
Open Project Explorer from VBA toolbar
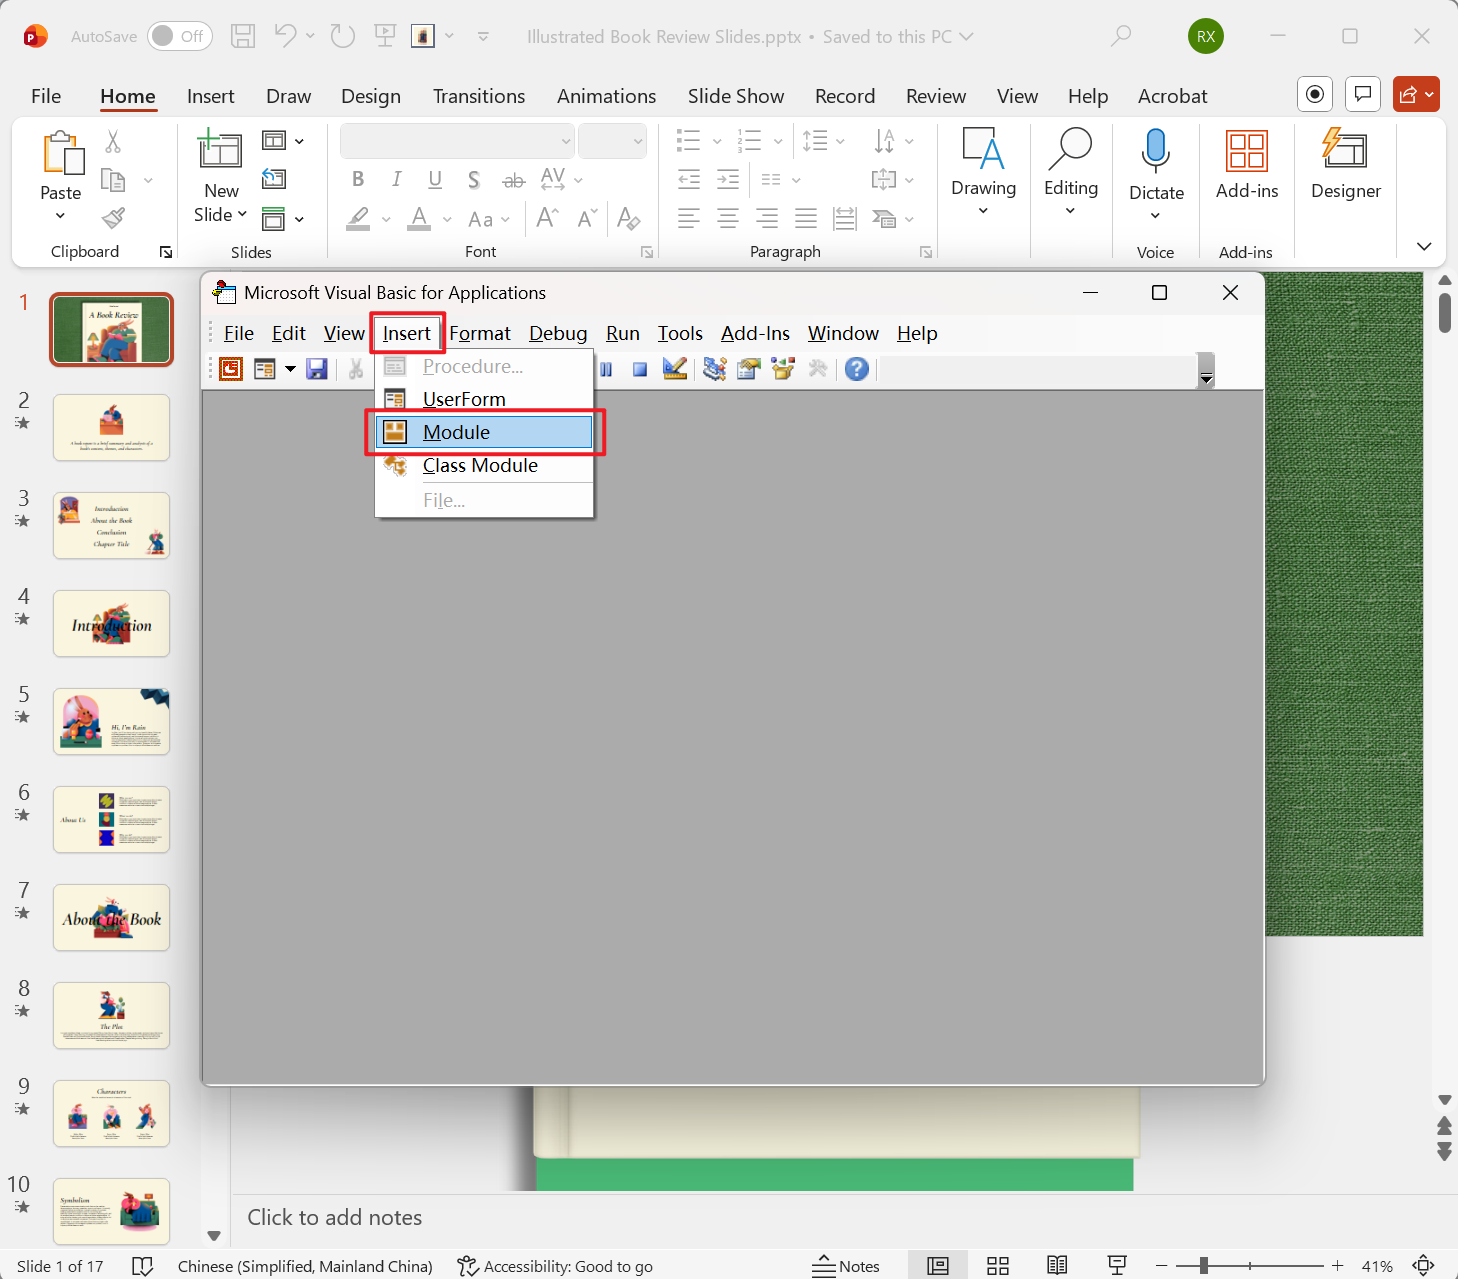tap(714, 369)
